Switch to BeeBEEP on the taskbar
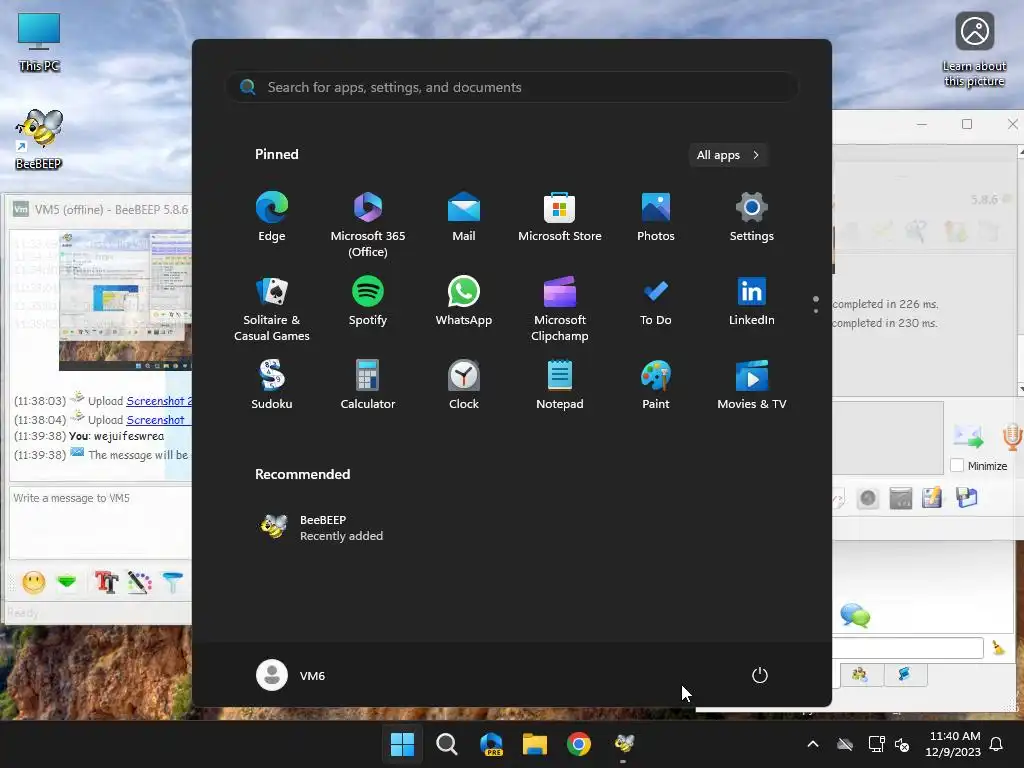 pyautogui.click(x=624, y=744)
